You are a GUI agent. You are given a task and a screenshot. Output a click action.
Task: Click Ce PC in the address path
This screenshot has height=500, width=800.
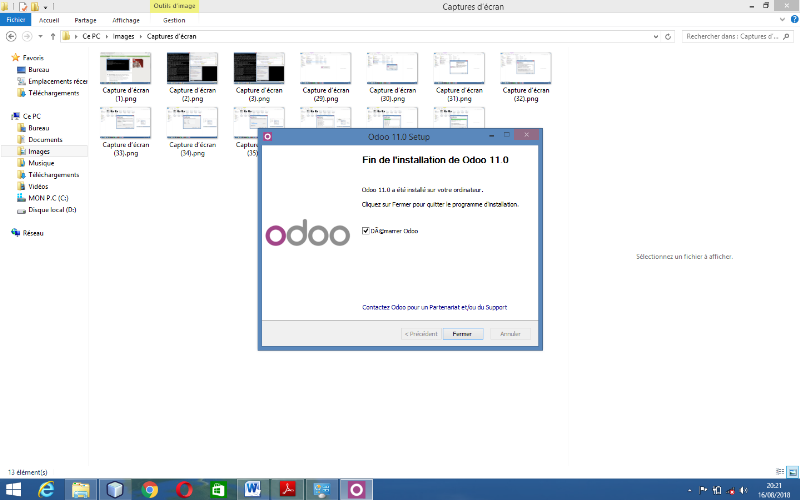point(91,36)
